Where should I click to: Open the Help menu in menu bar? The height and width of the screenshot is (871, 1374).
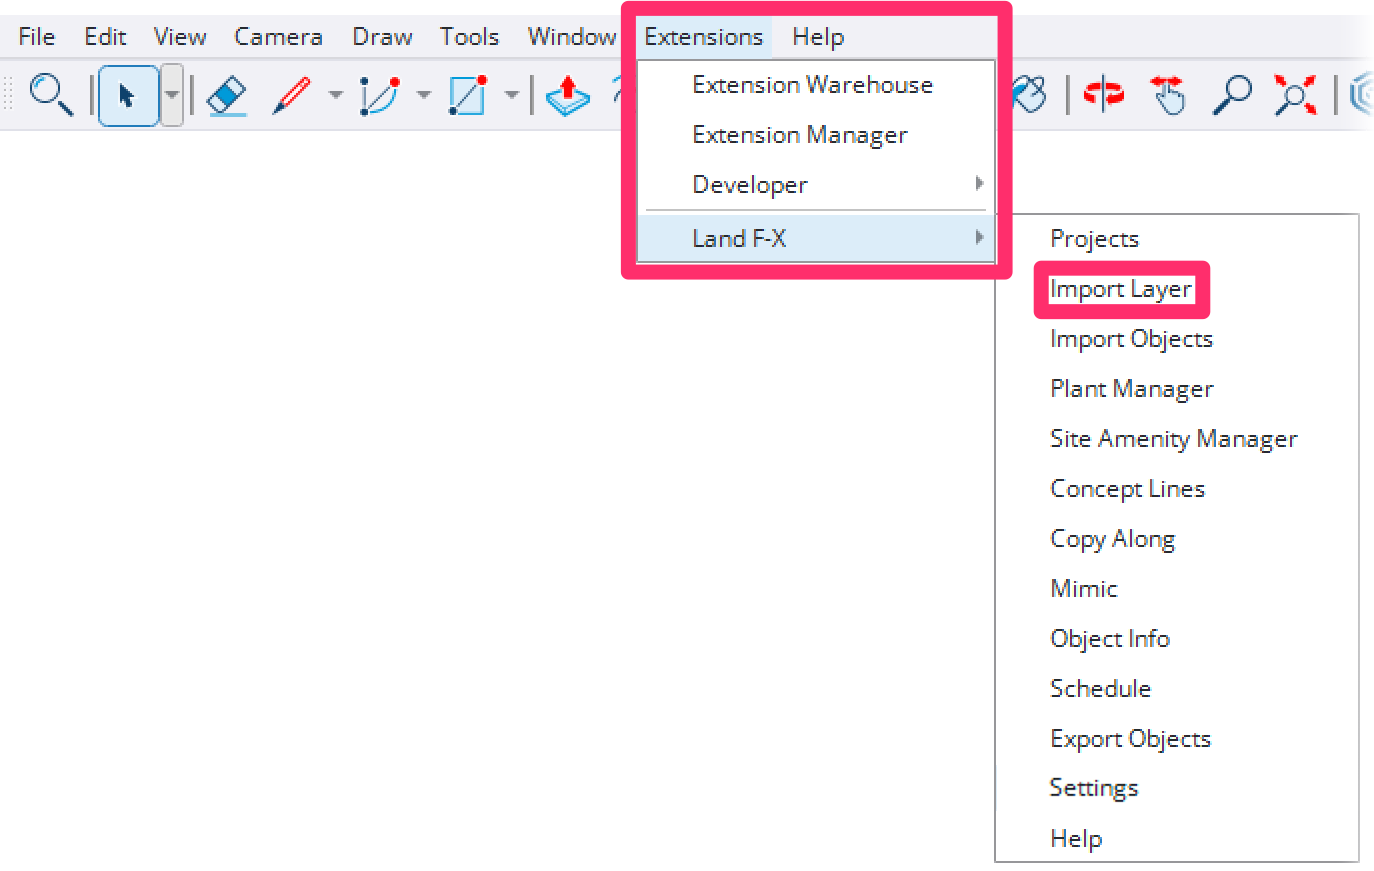(x=818, y=37)
